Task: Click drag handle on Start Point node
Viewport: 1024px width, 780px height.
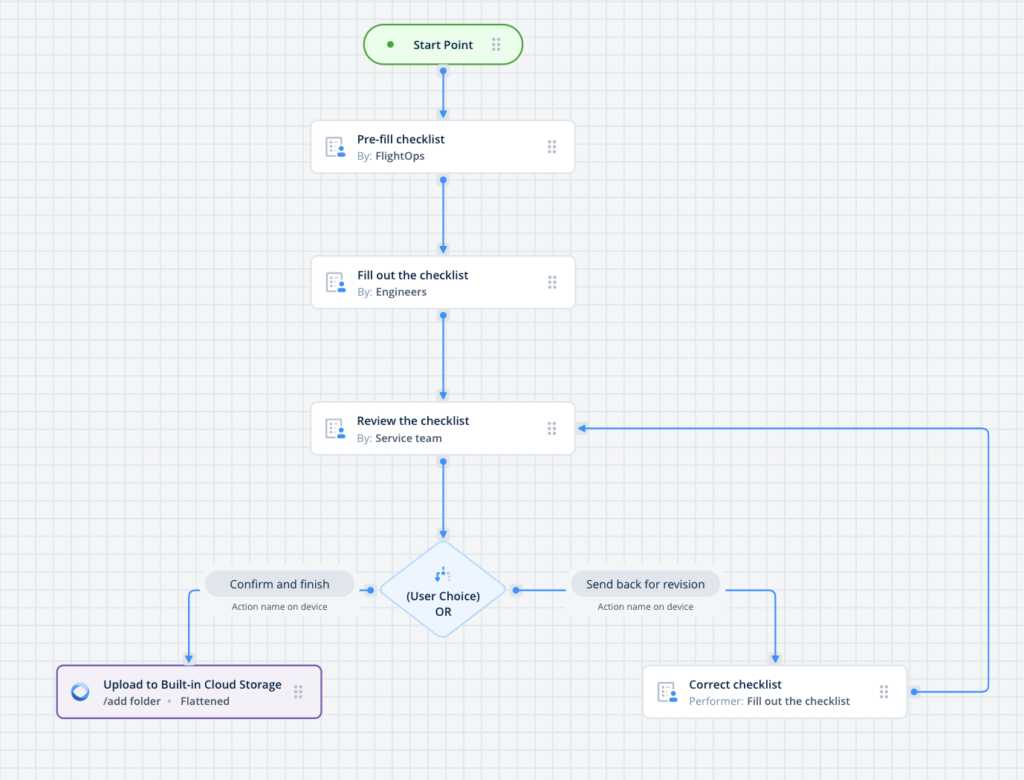Action: point(496,45)
